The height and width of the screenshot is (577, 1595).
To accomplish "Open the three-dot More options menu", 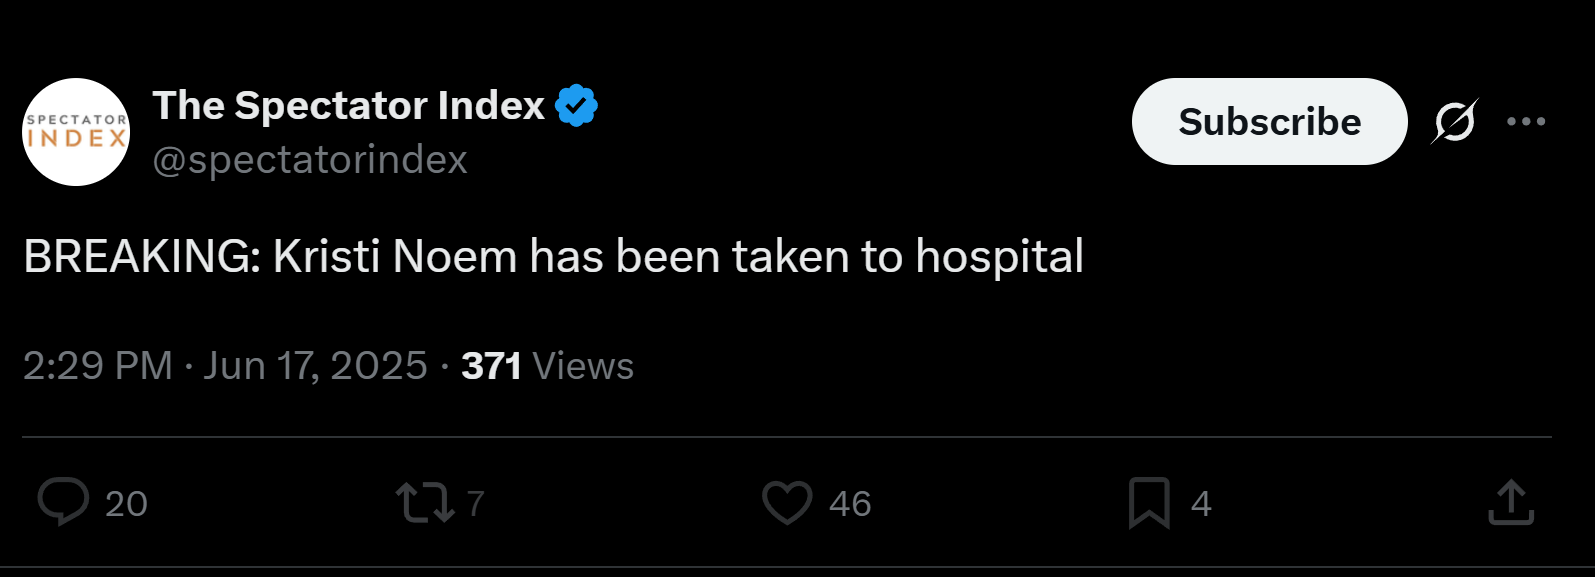I will point(1526,122).
